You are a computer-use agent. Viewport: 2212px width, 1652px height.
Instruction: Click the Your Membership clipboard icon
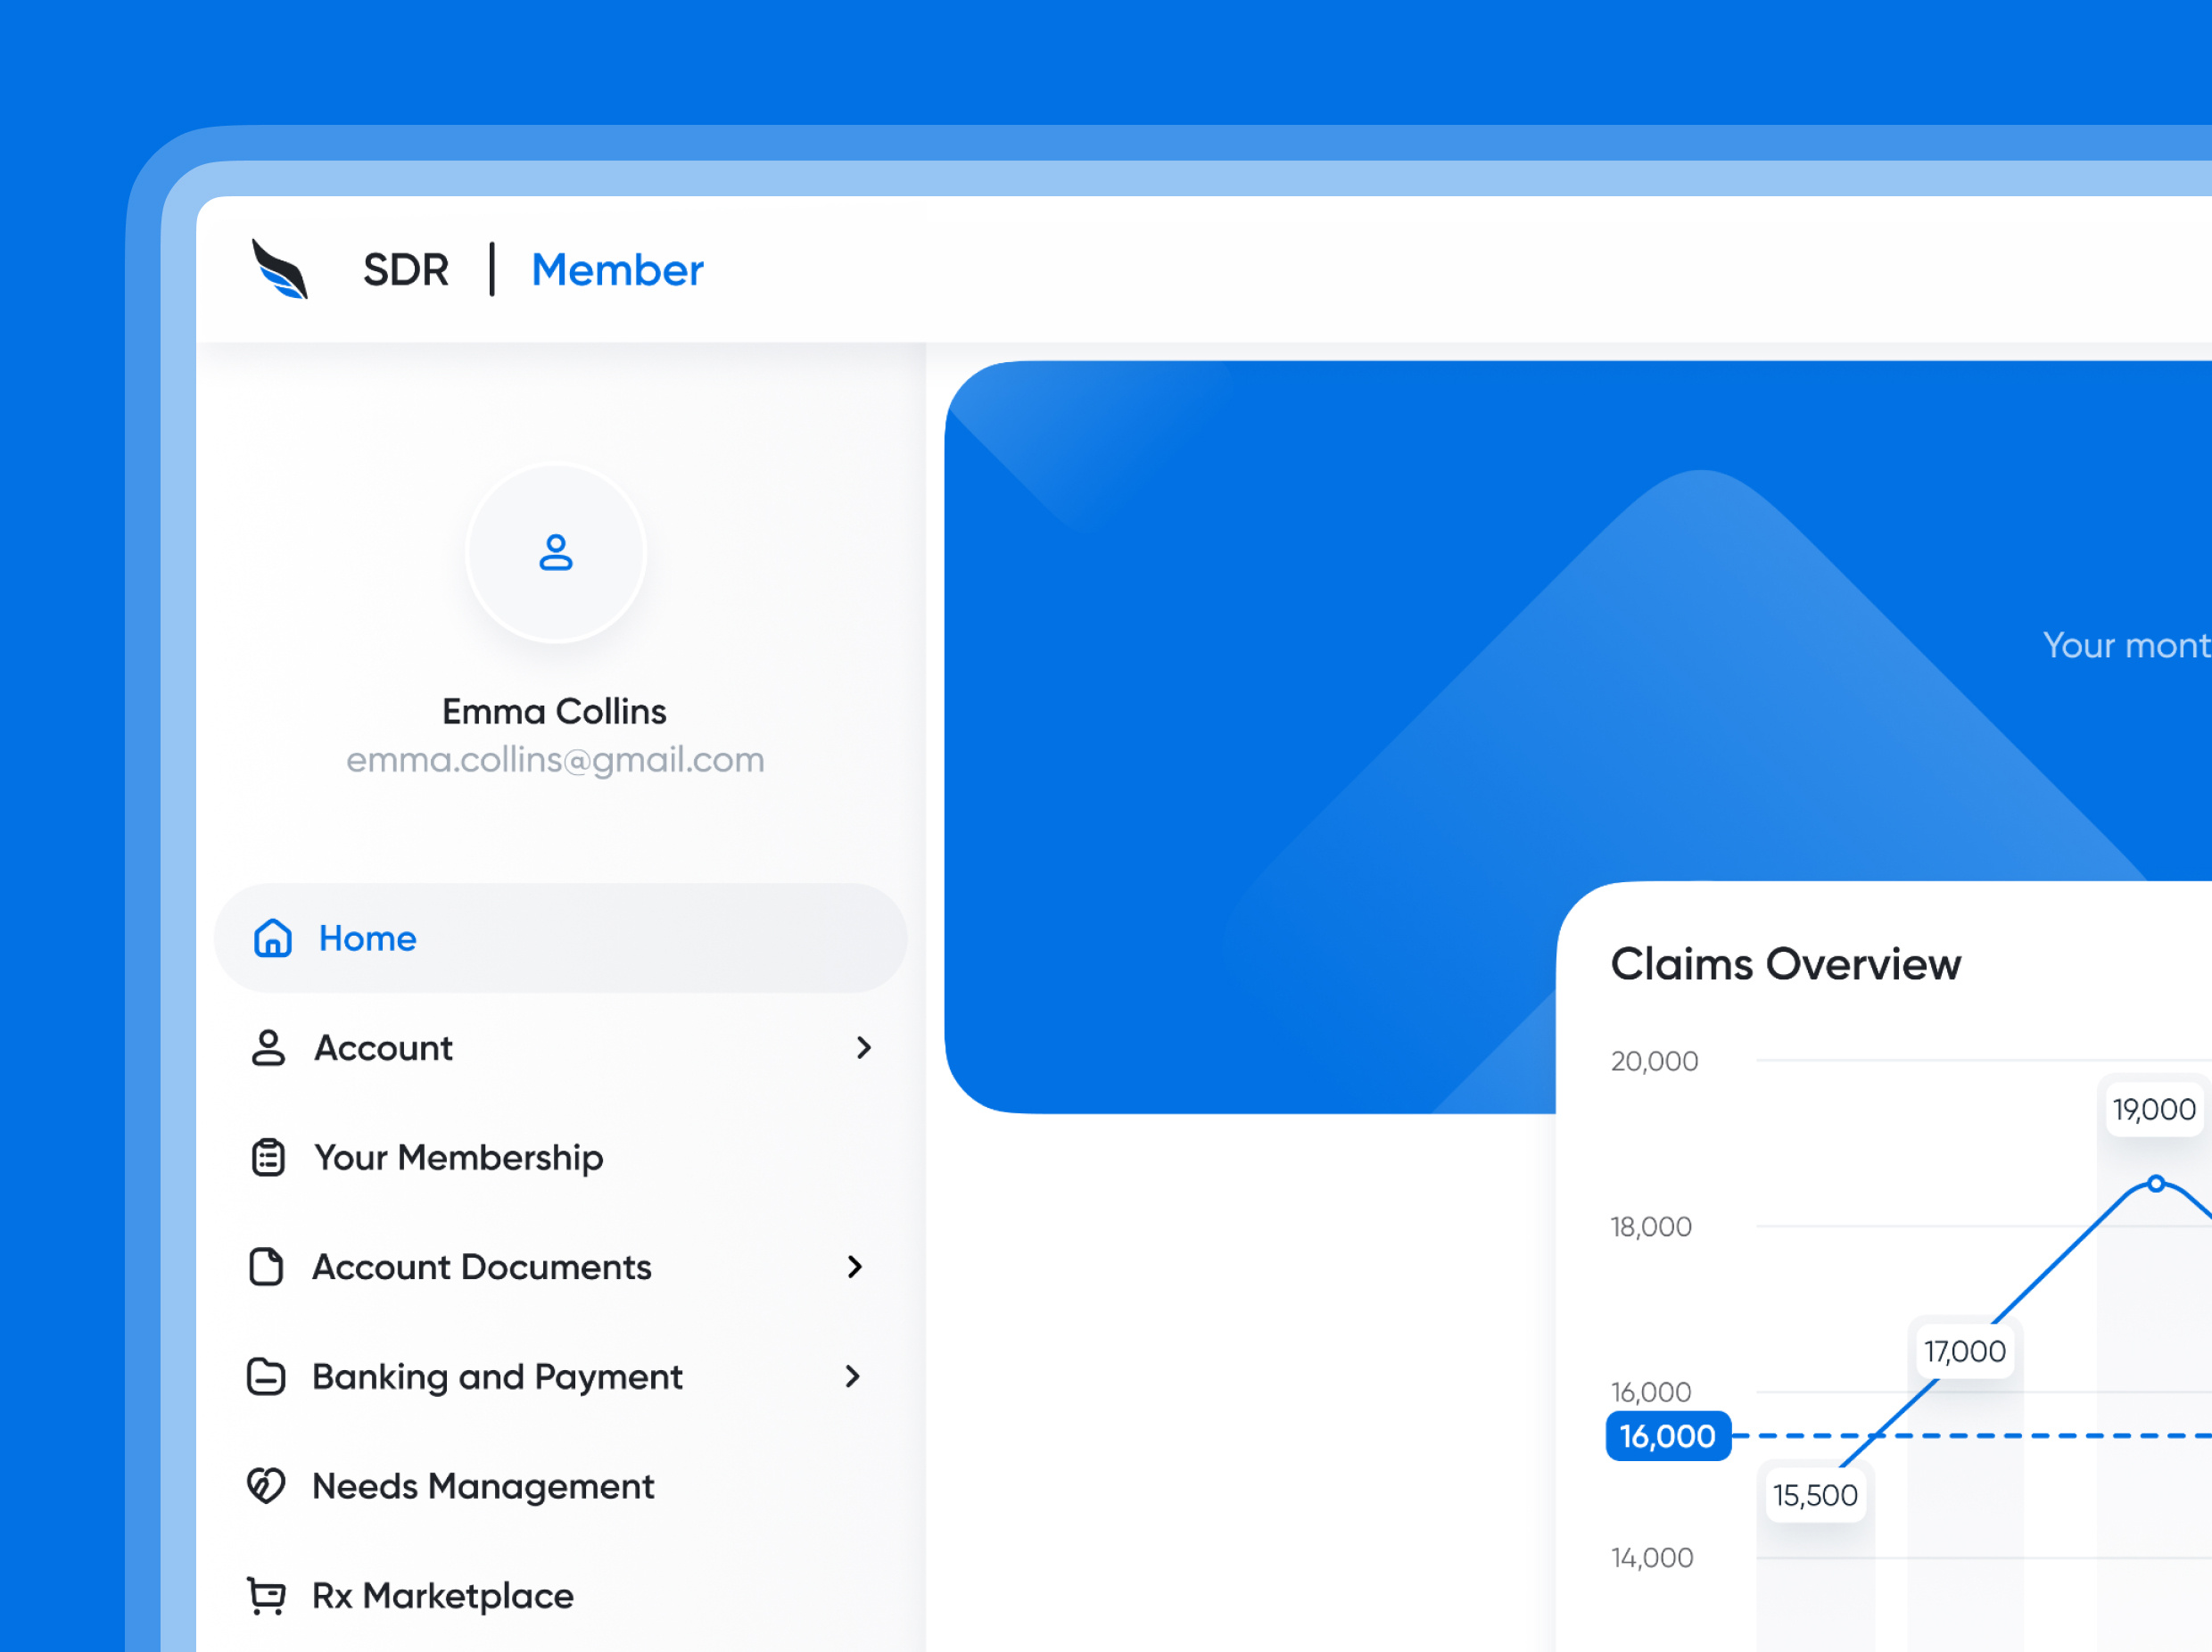click(268, 1157)
